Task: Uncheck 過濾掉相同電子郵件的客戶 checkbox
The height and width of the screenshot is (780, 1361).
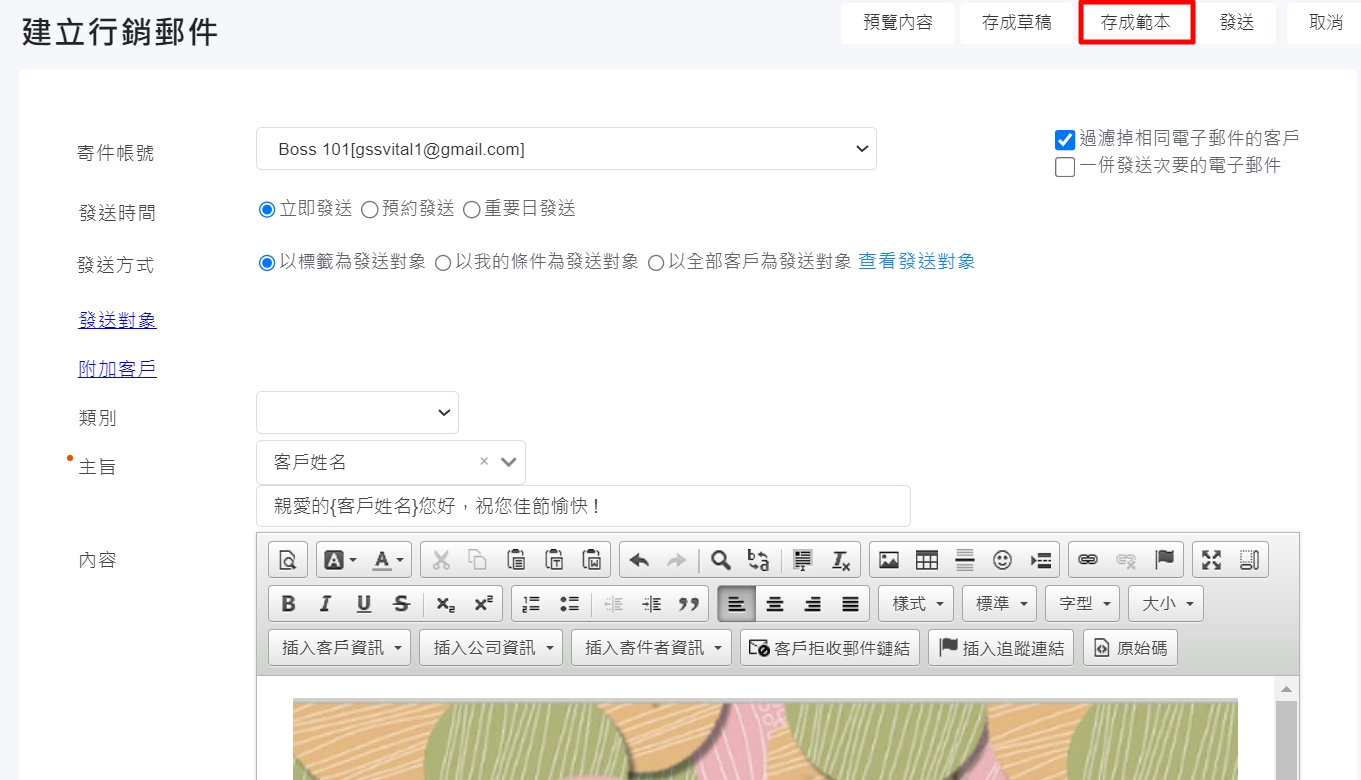Action: 1065,140
